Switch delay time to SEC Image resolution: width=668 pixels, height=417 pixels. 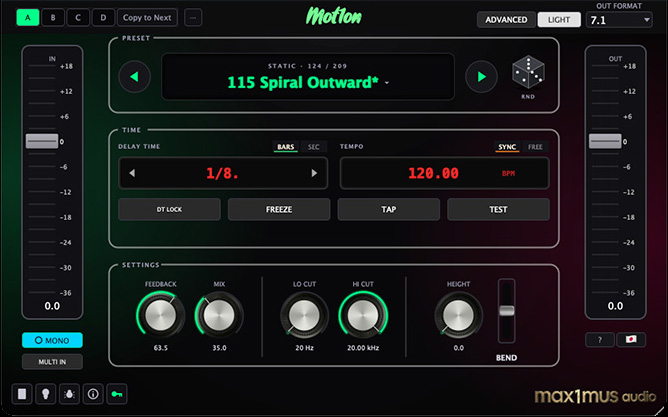coord(314,147)
